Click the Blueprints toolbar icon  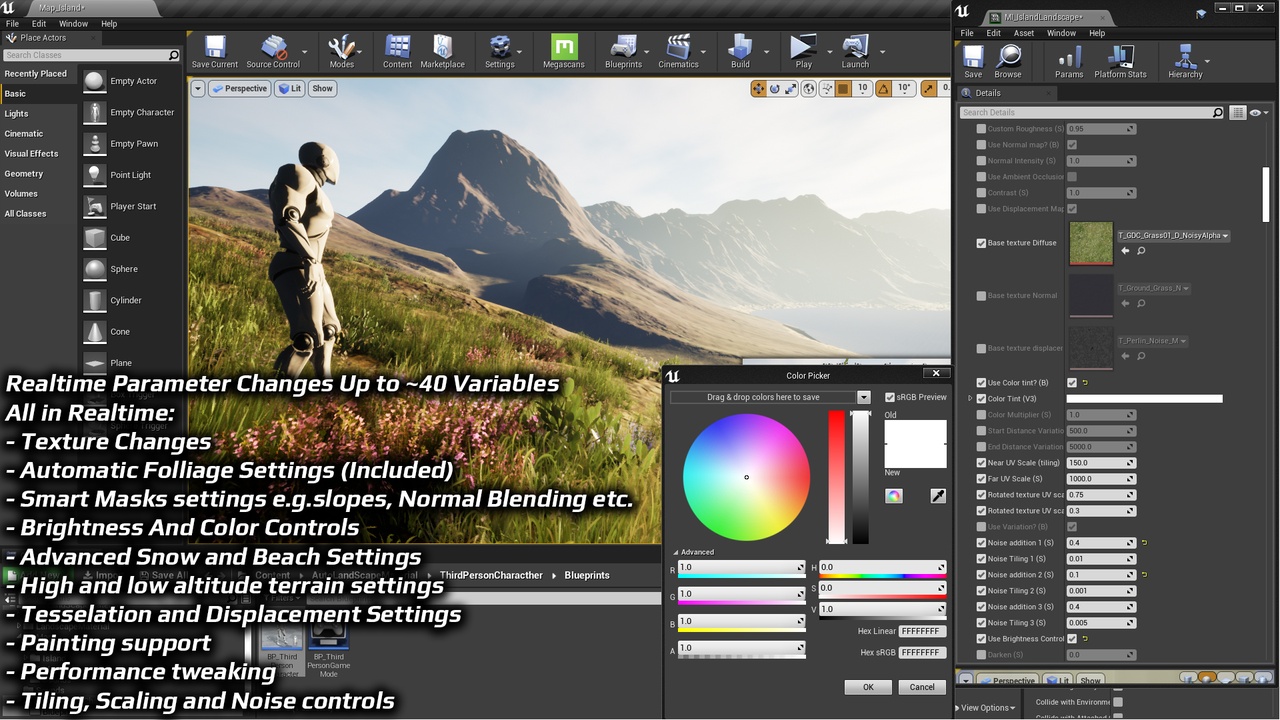[x=623, y=48]
